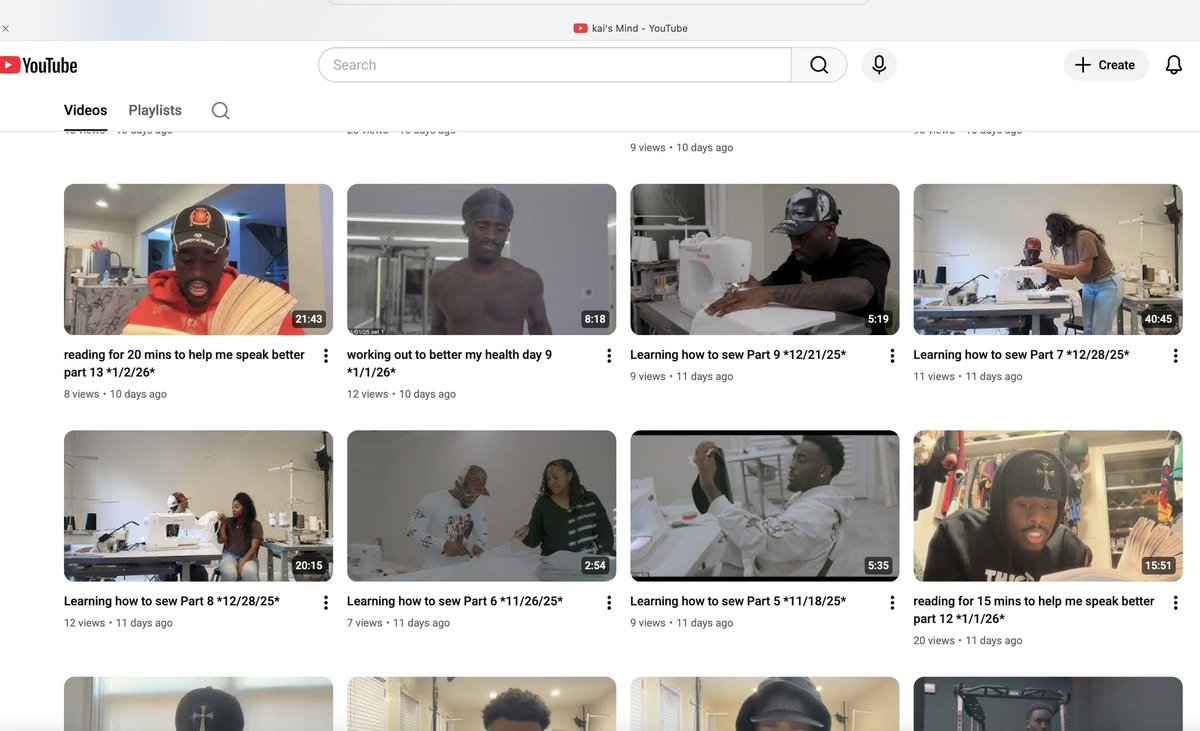Open options menu for the reading part 13 video
This screenshot has width=1200, height=731.
pyautogui.click(x=325, y=355)
